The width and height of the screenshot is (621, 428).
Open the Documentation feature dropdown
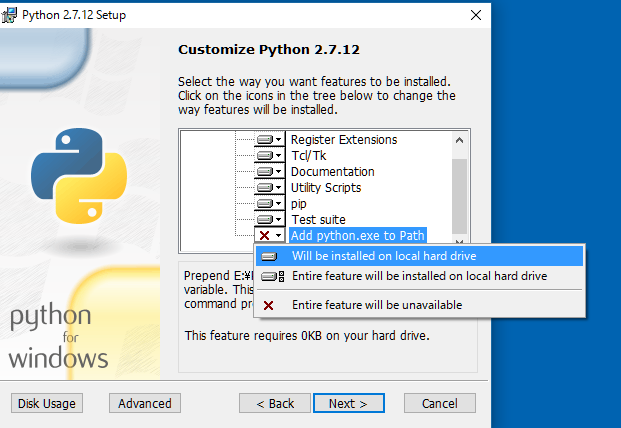click(269, 171)
